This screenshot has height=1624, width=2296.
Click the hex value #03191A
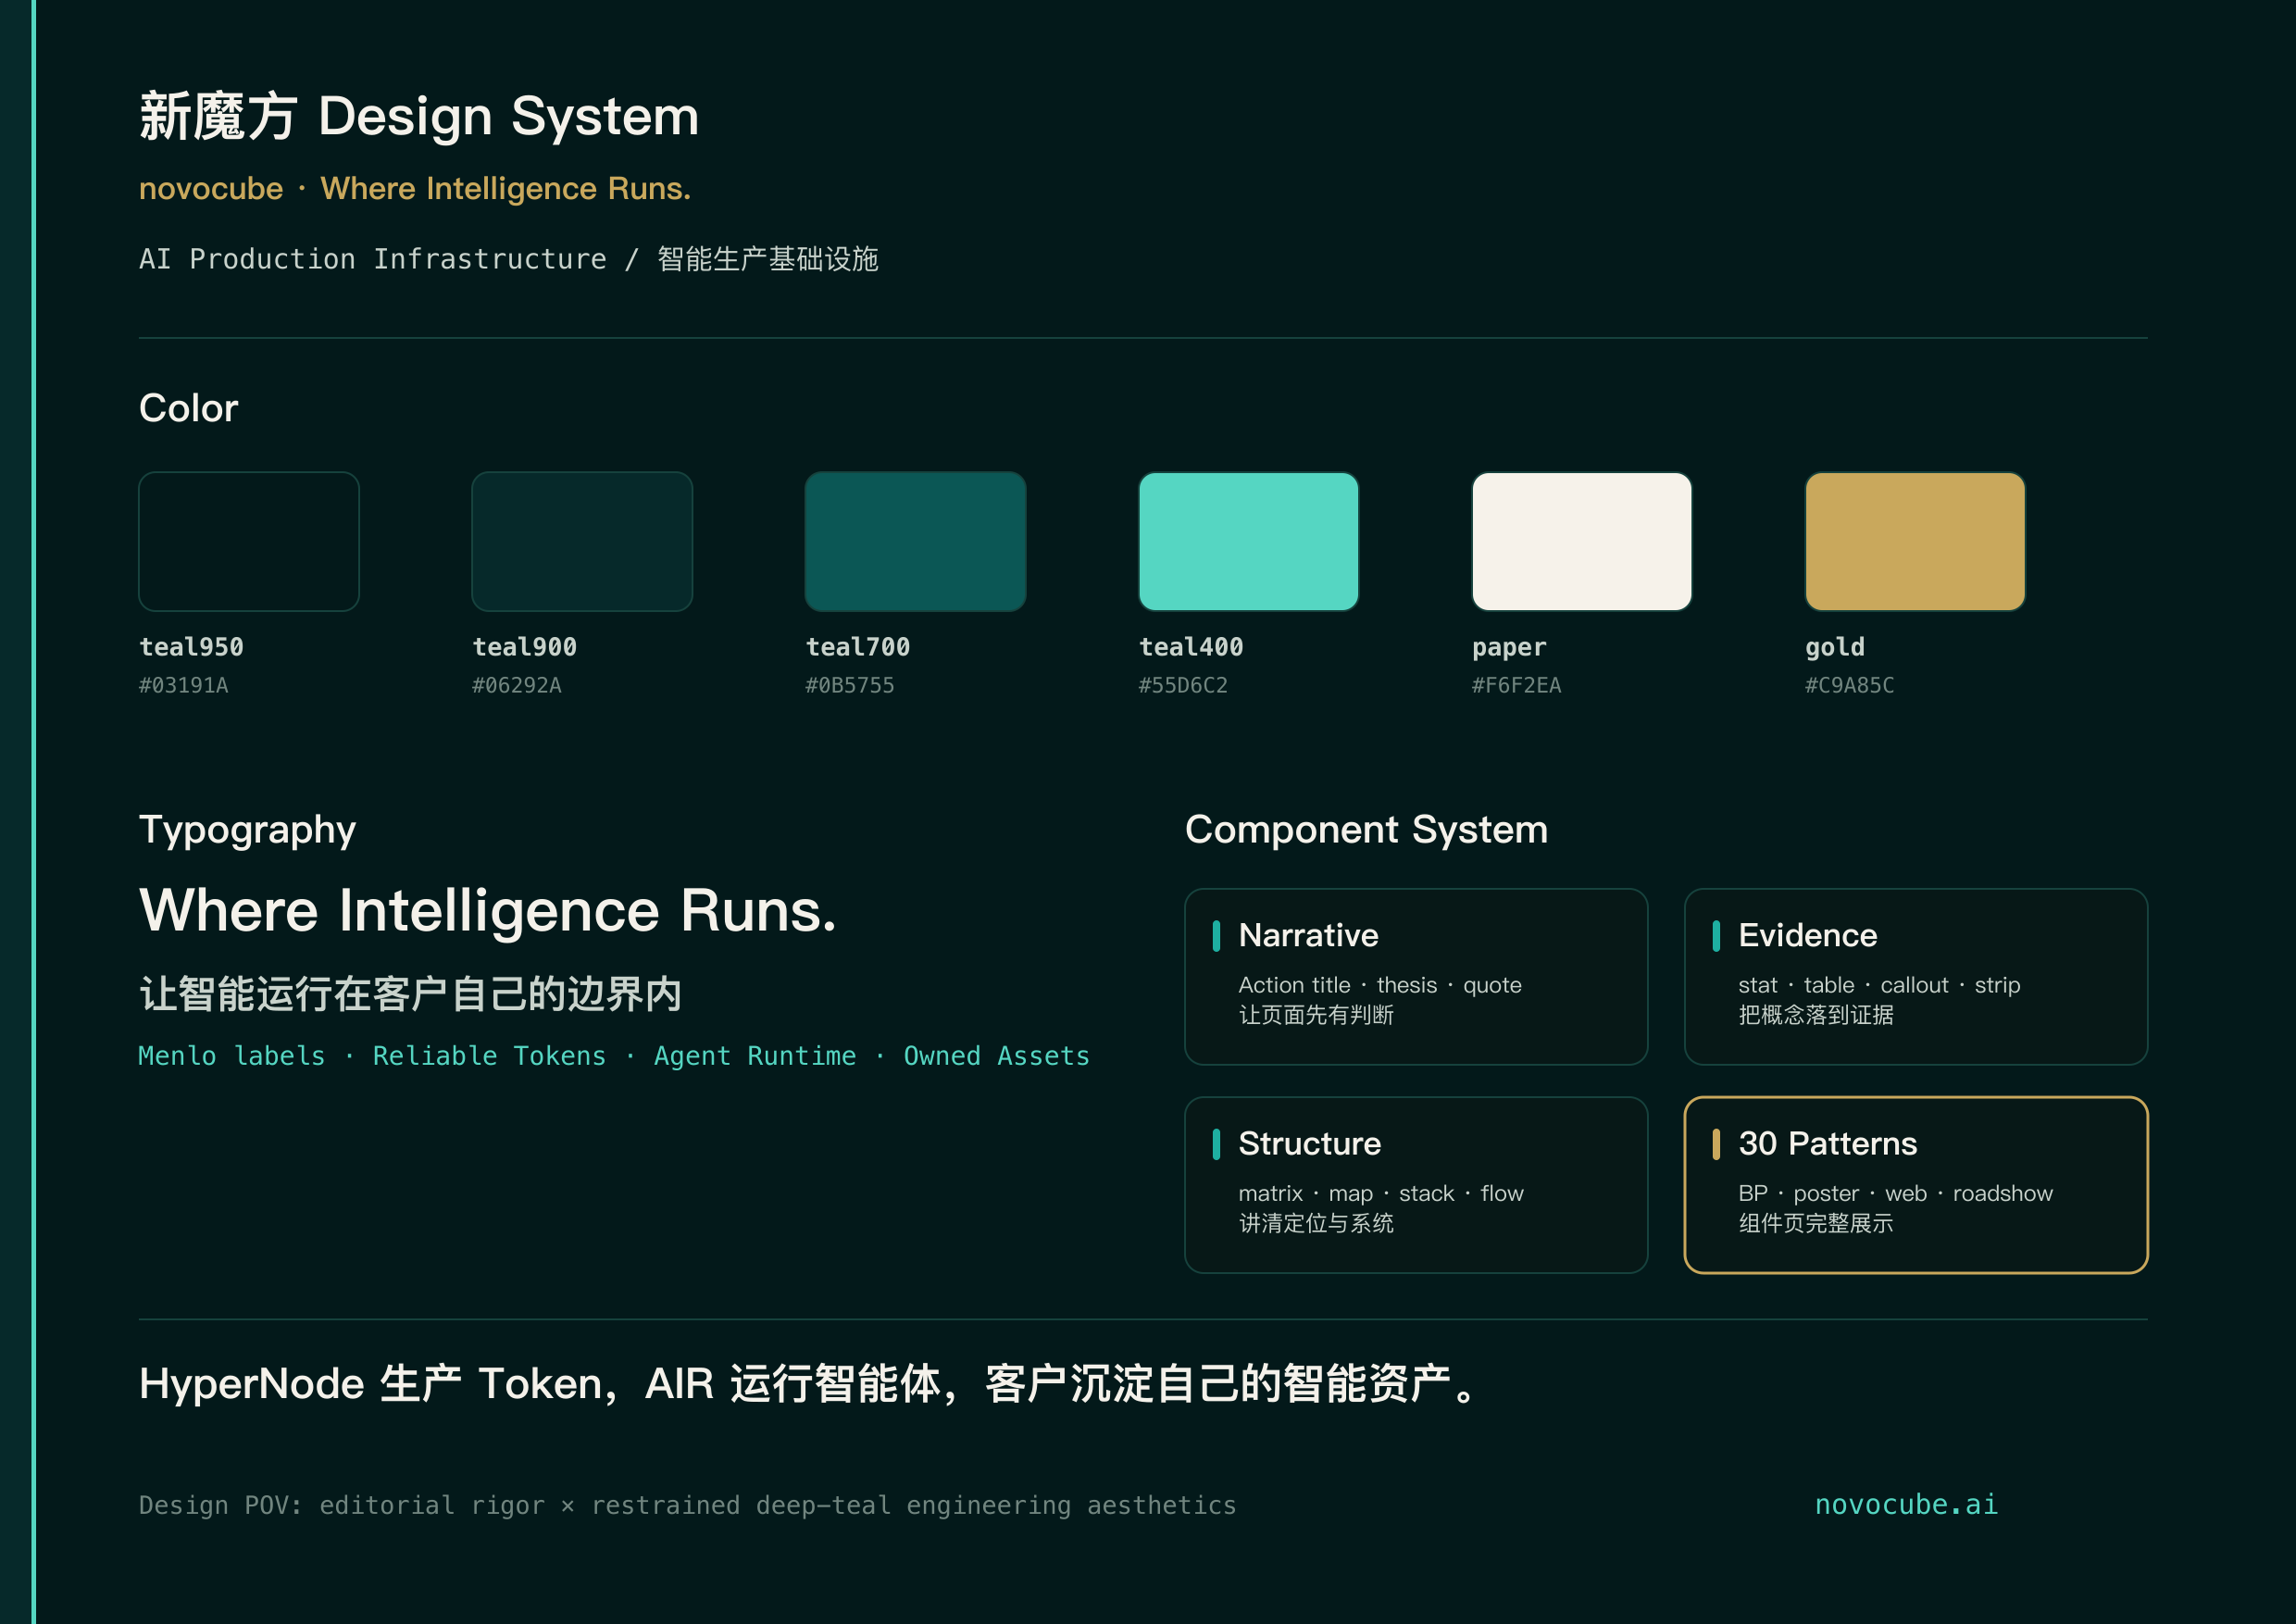184,685
